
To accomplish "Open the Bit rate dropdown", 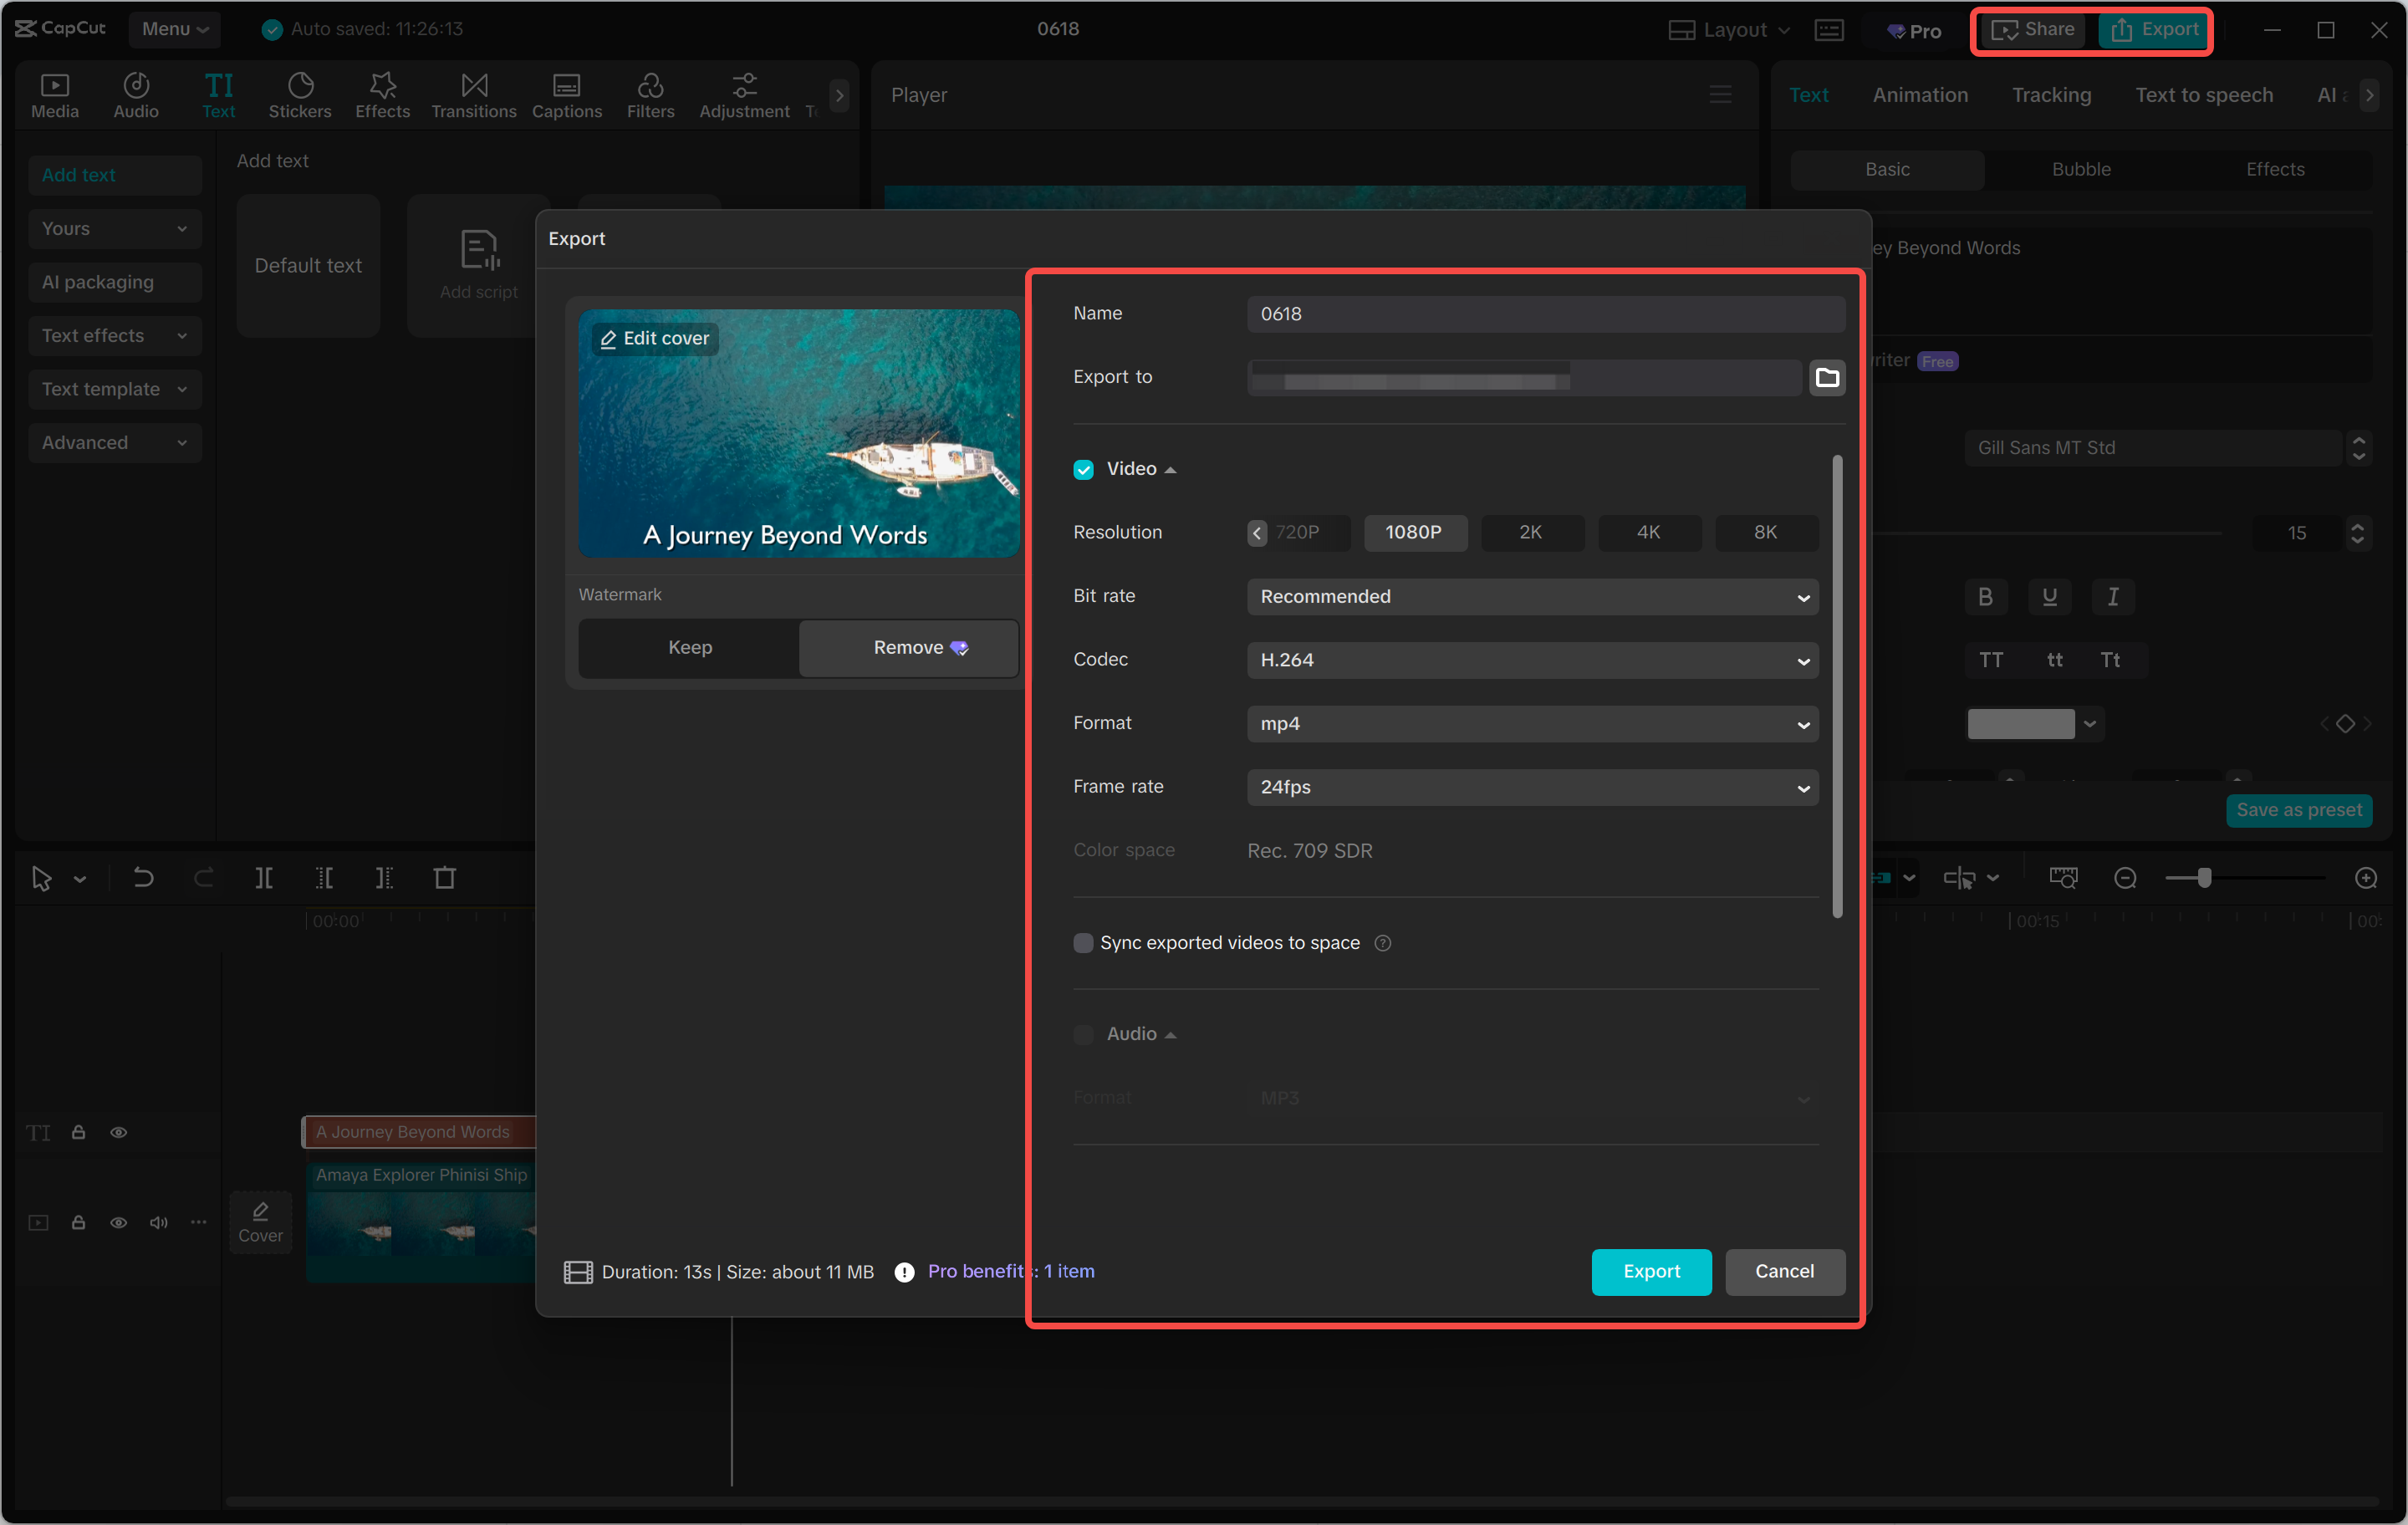I will coord(1532,596).
